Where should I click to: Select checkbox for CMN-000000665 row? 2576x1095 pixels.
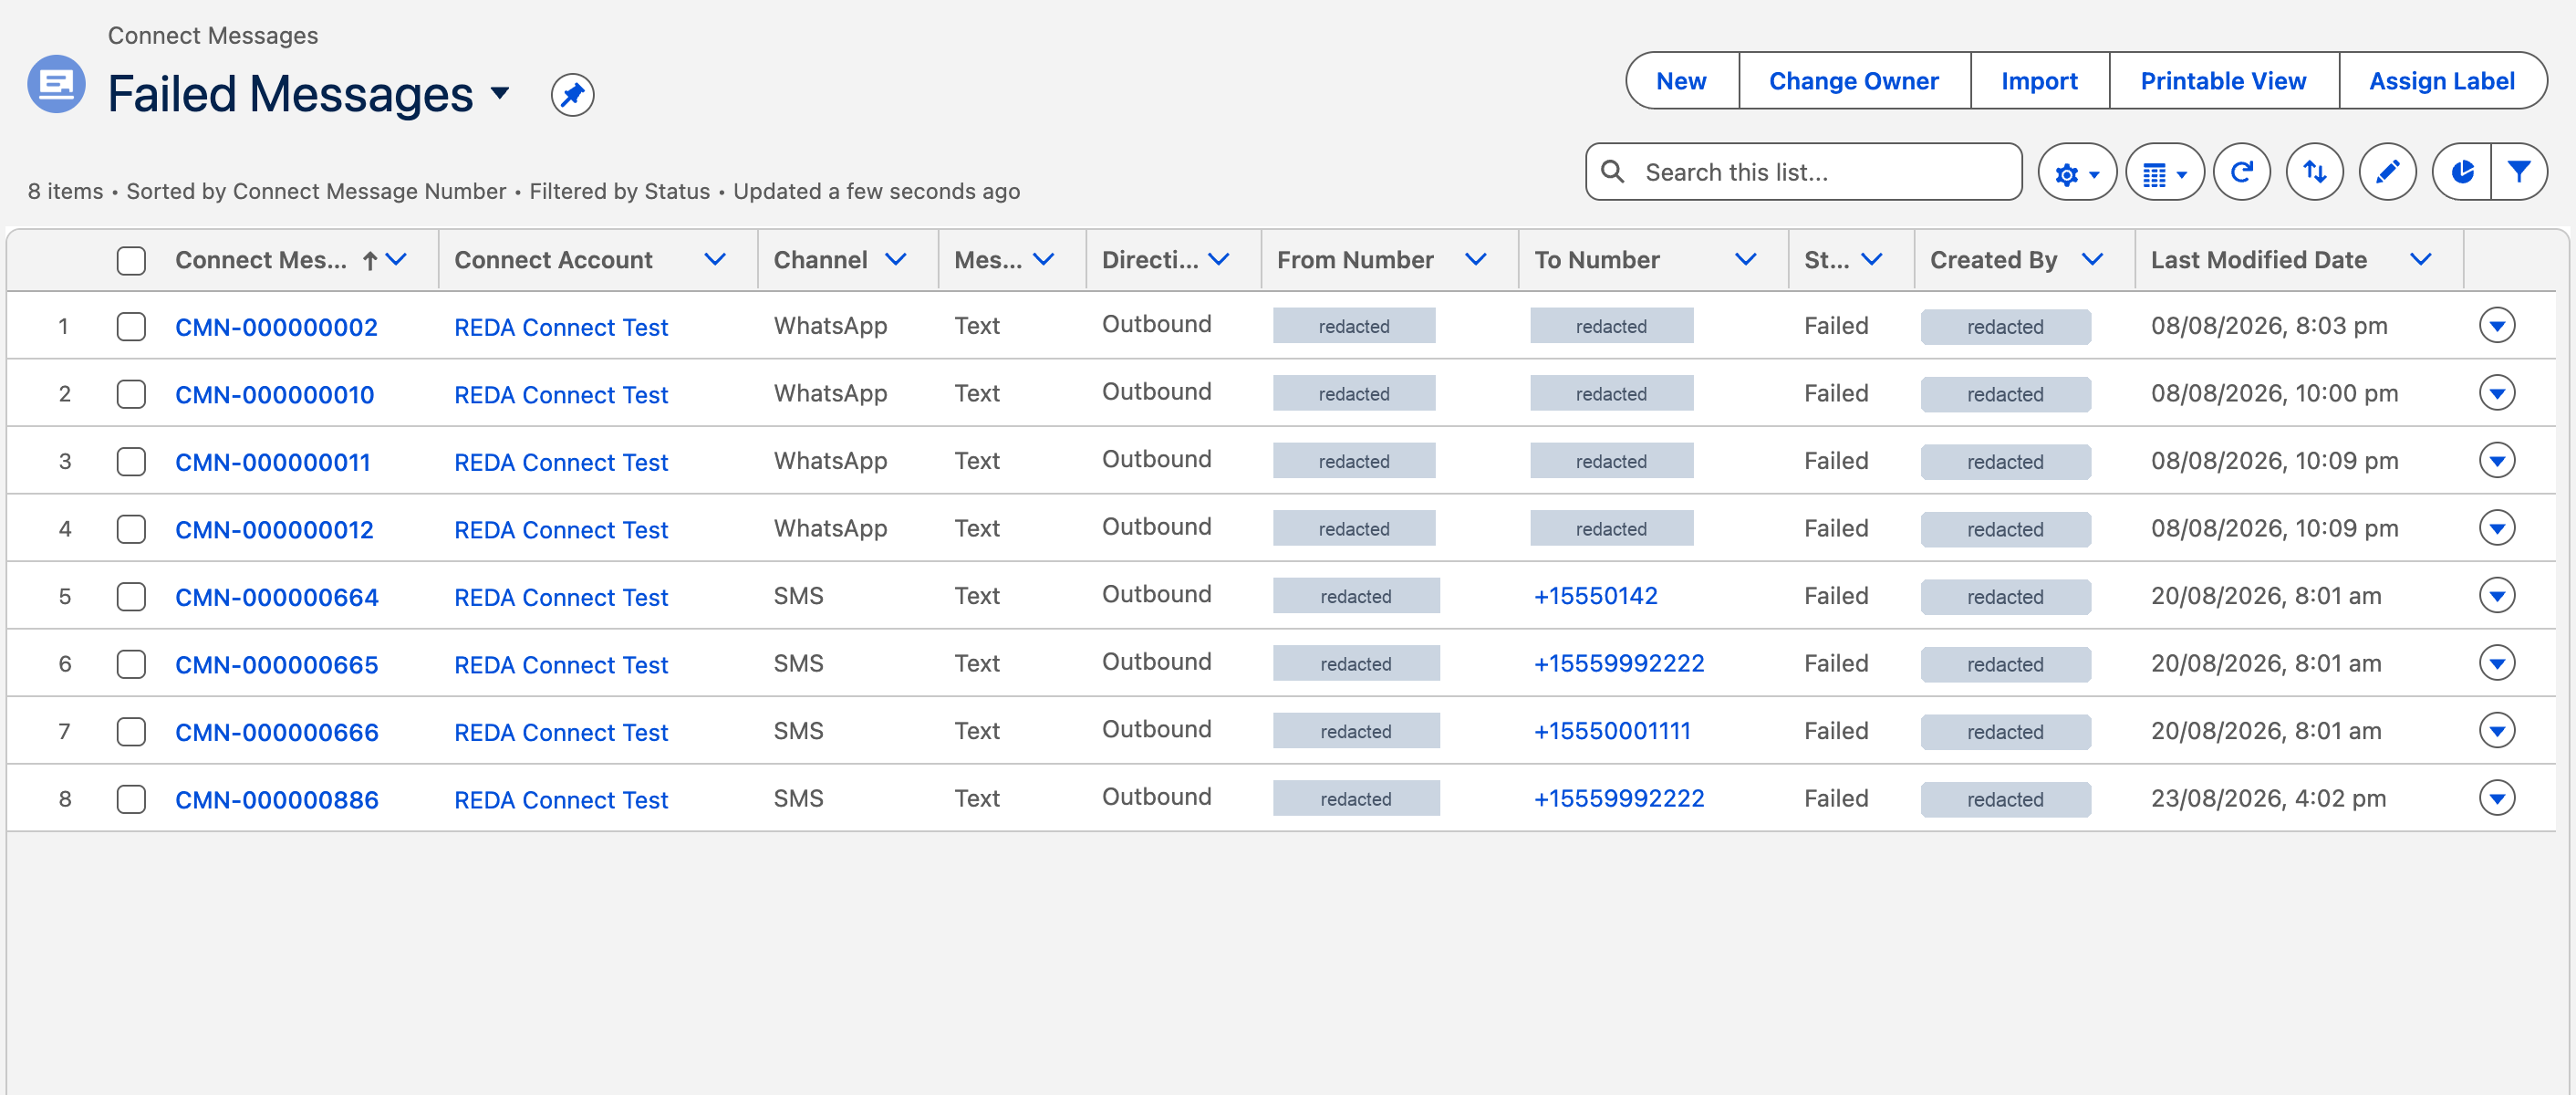pyautogui.click(x=131, y=665)
